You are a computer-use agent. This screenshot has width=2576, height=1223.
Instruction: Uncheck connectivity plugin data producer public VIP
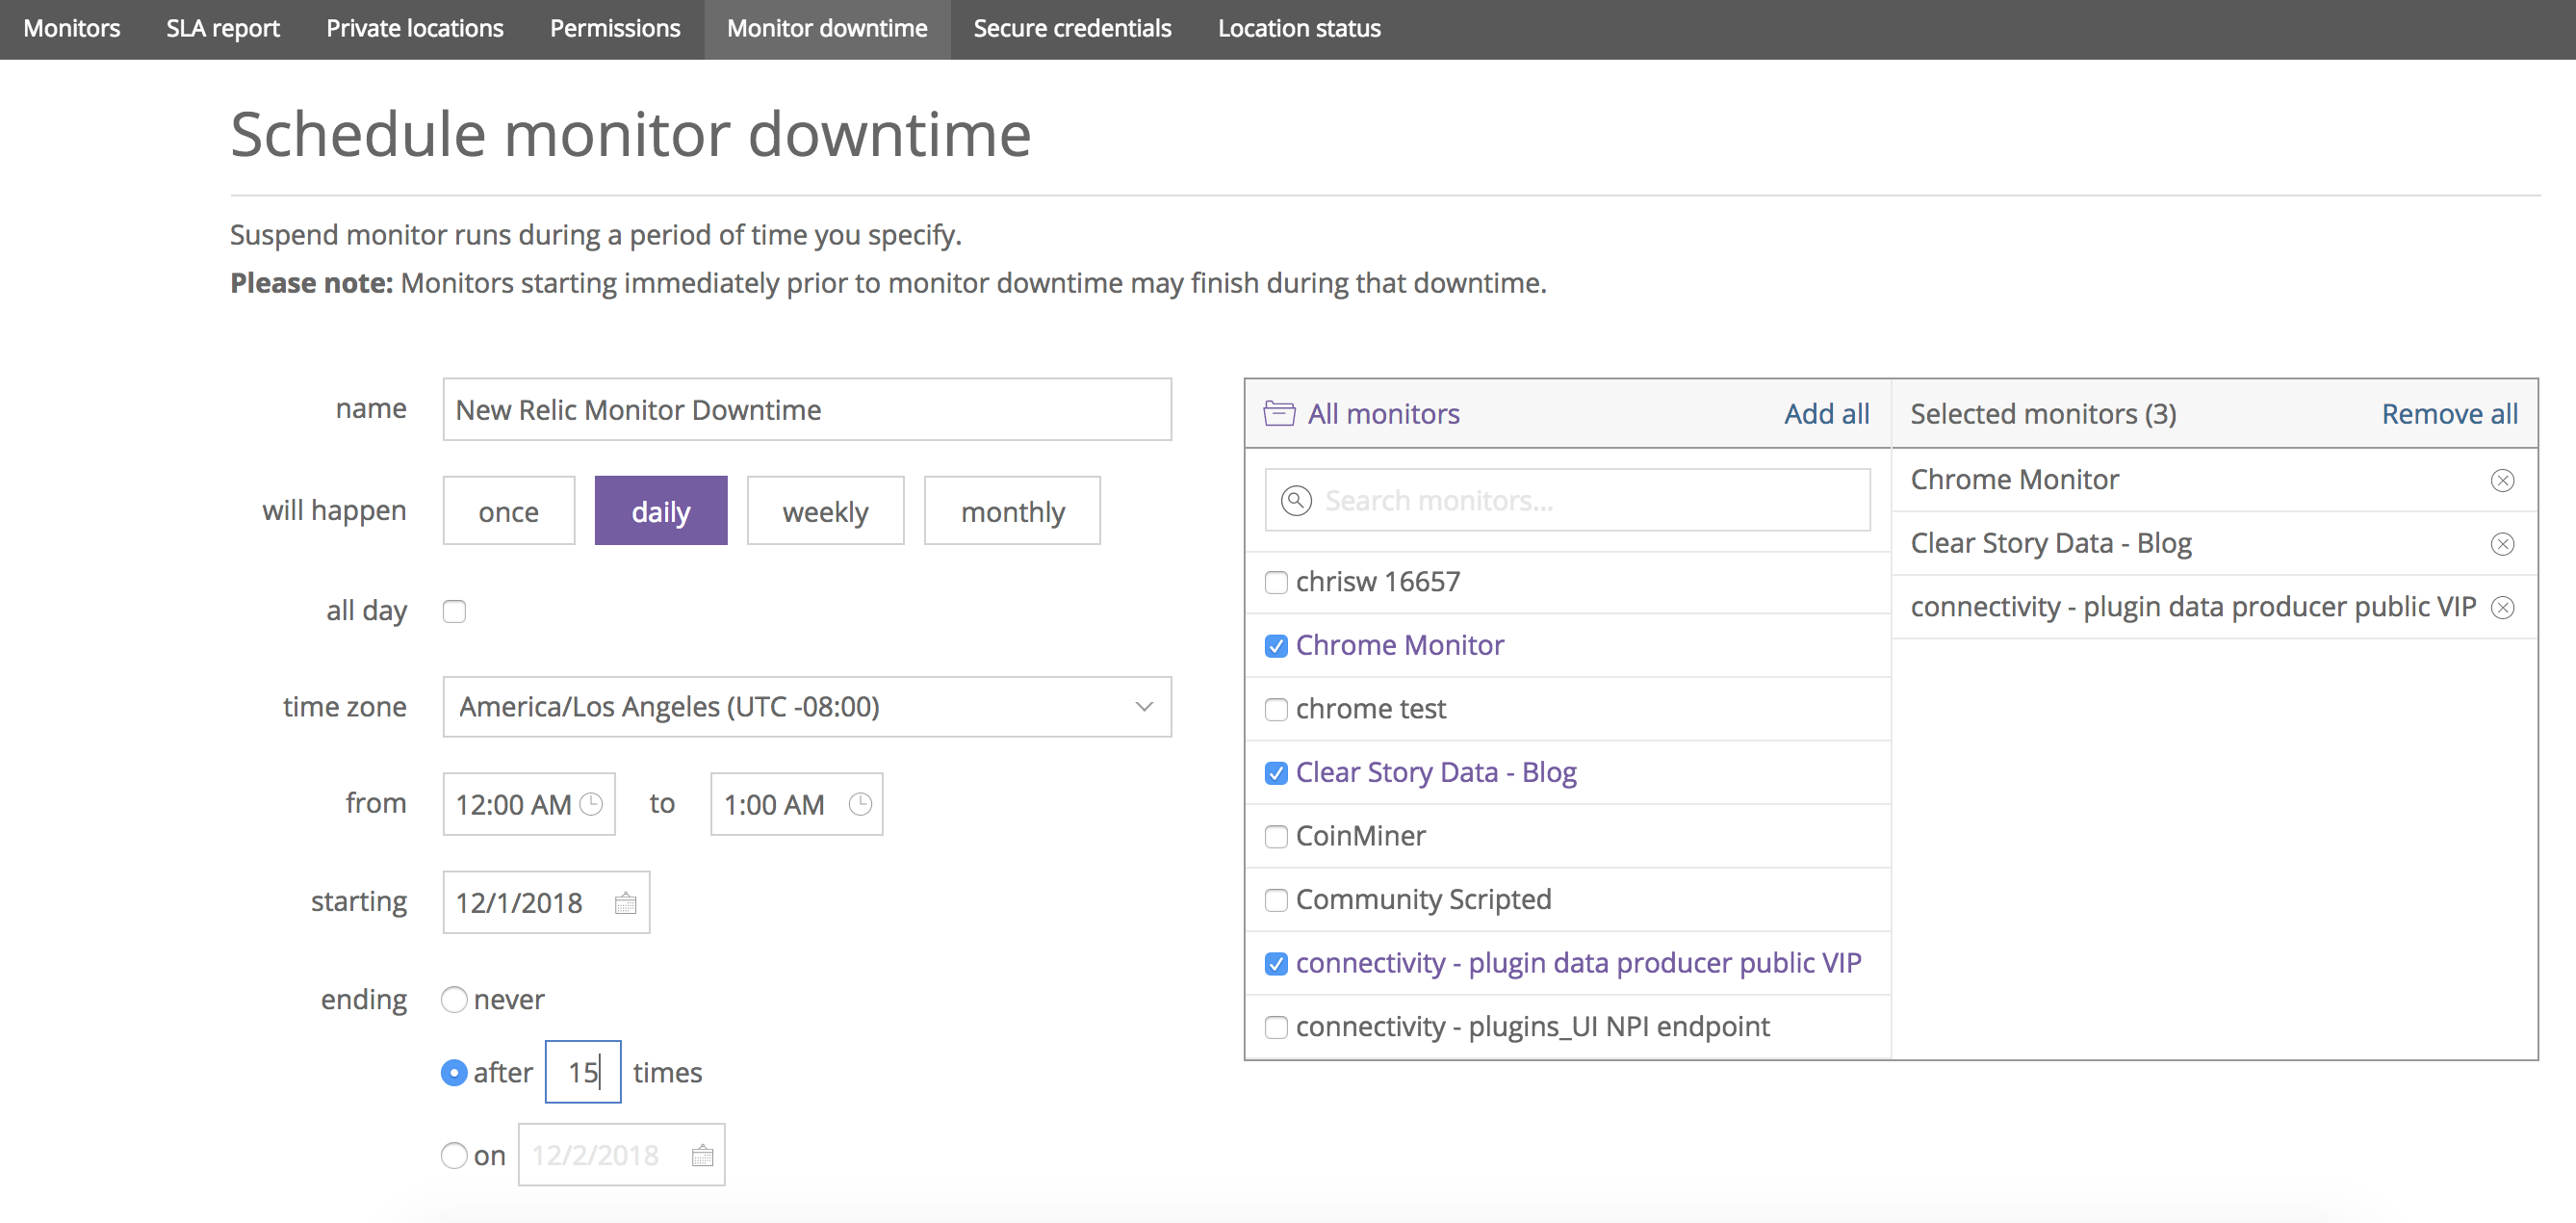point(1276,964)
